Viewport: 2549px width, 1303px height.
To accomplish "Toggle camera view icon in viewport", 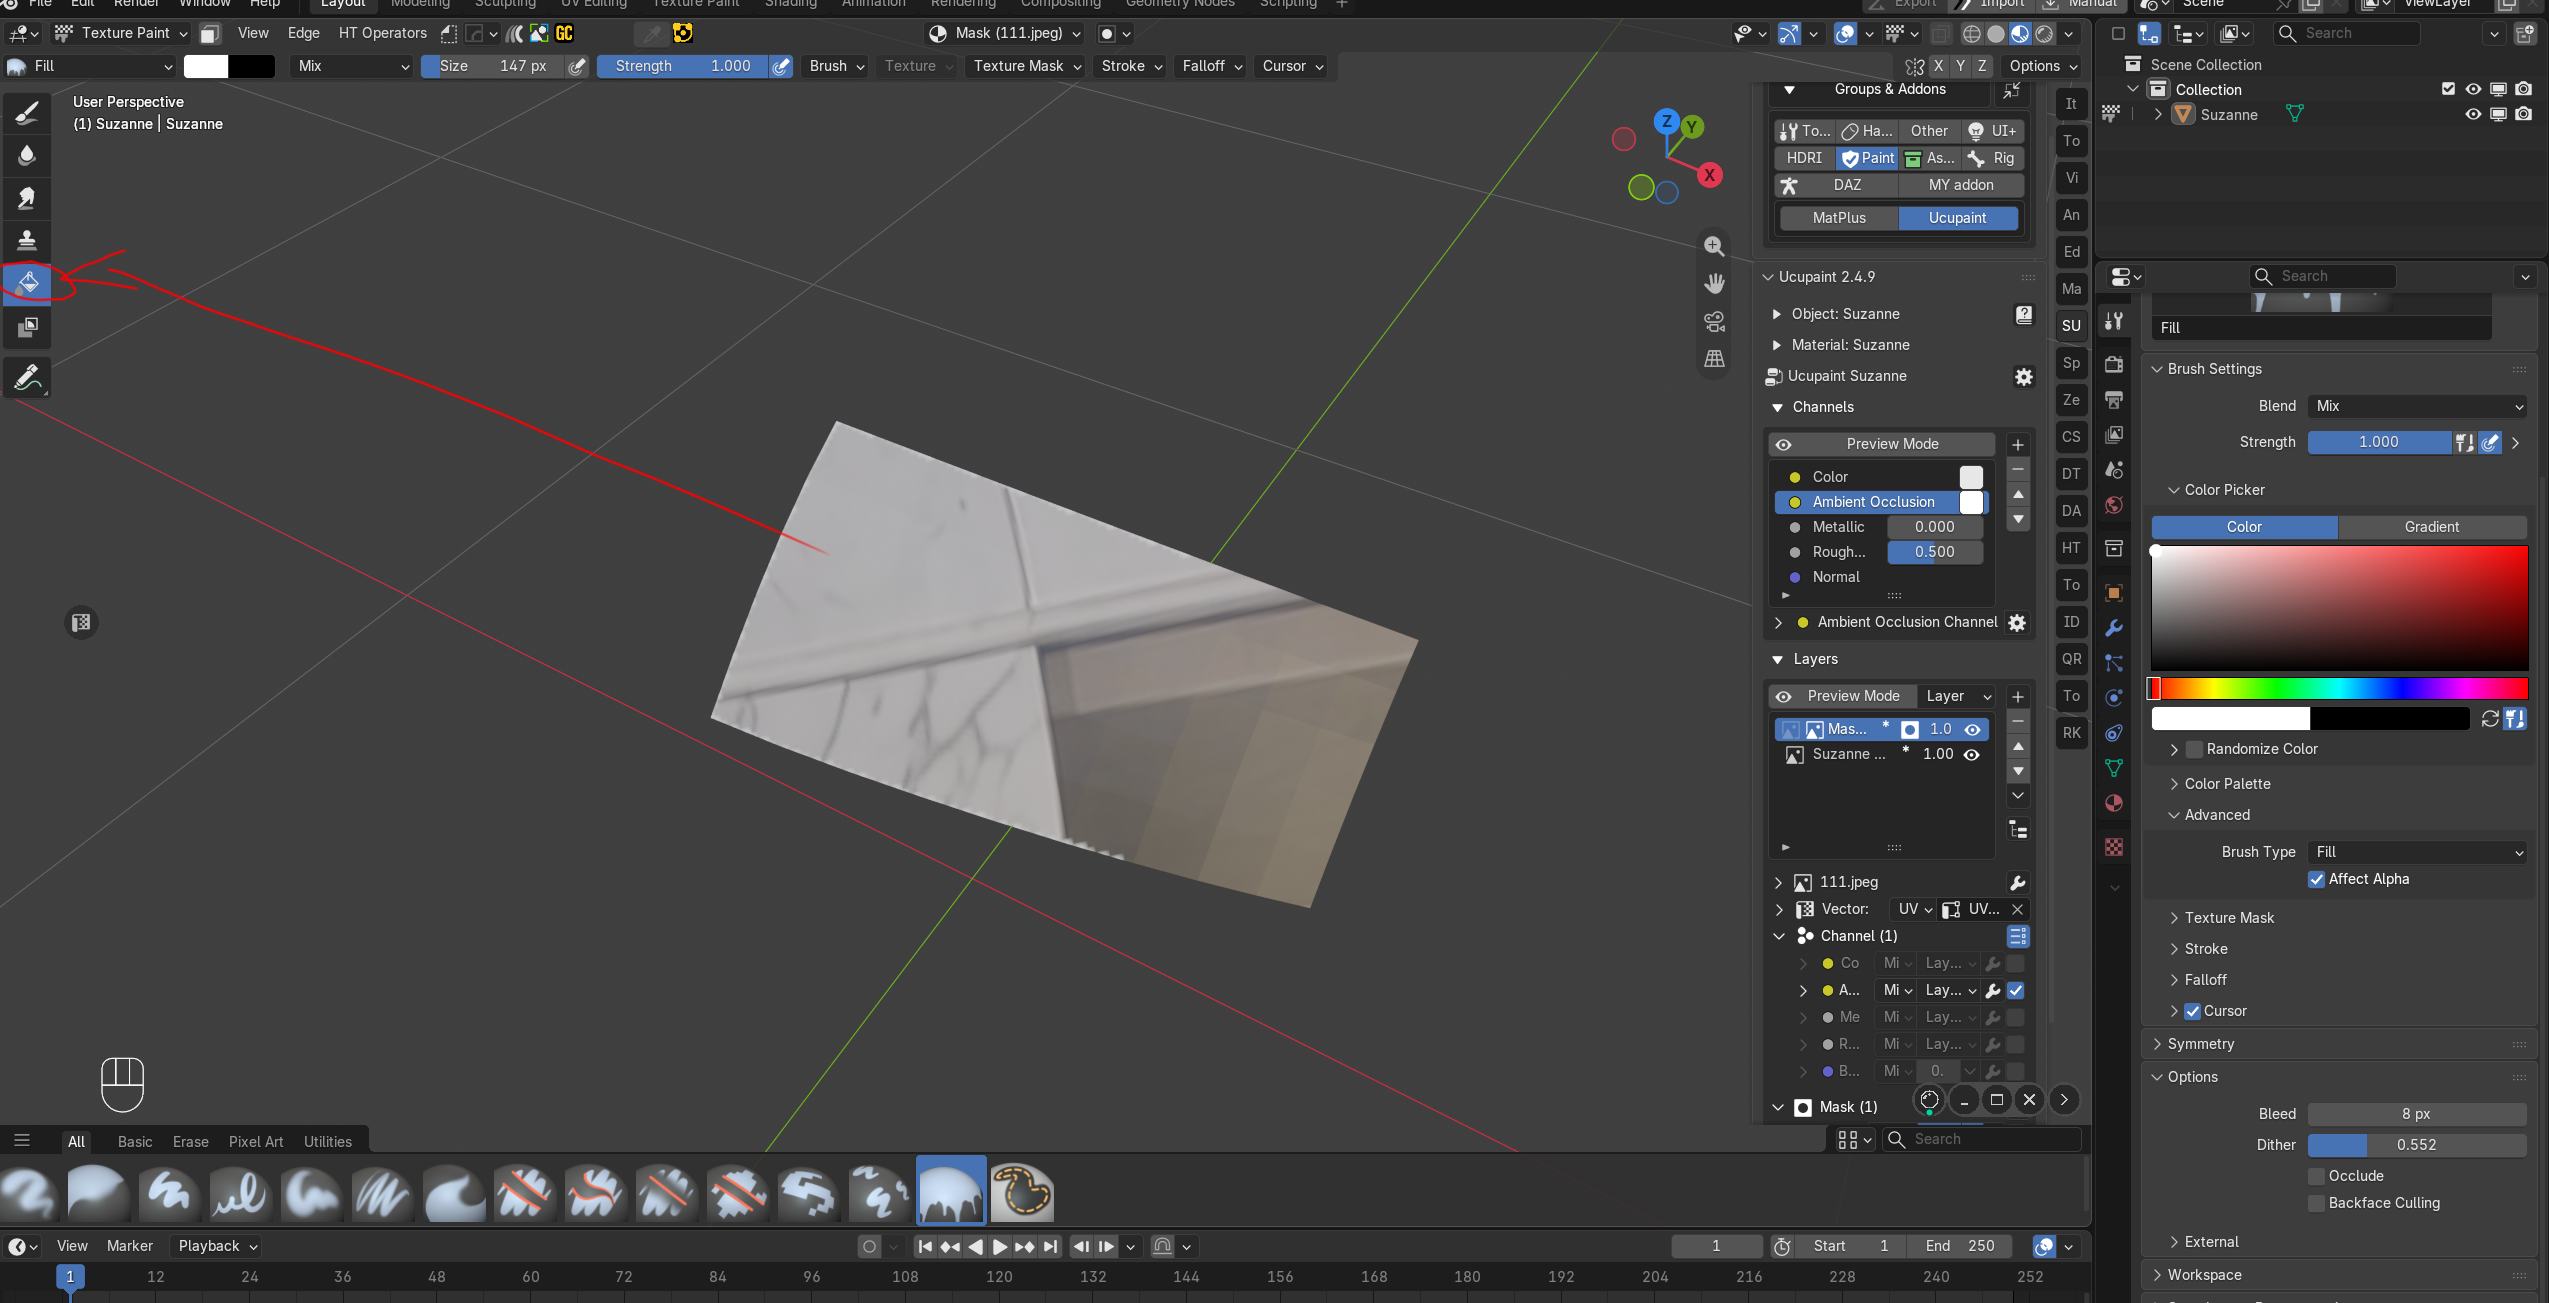I will point(1714,321).
